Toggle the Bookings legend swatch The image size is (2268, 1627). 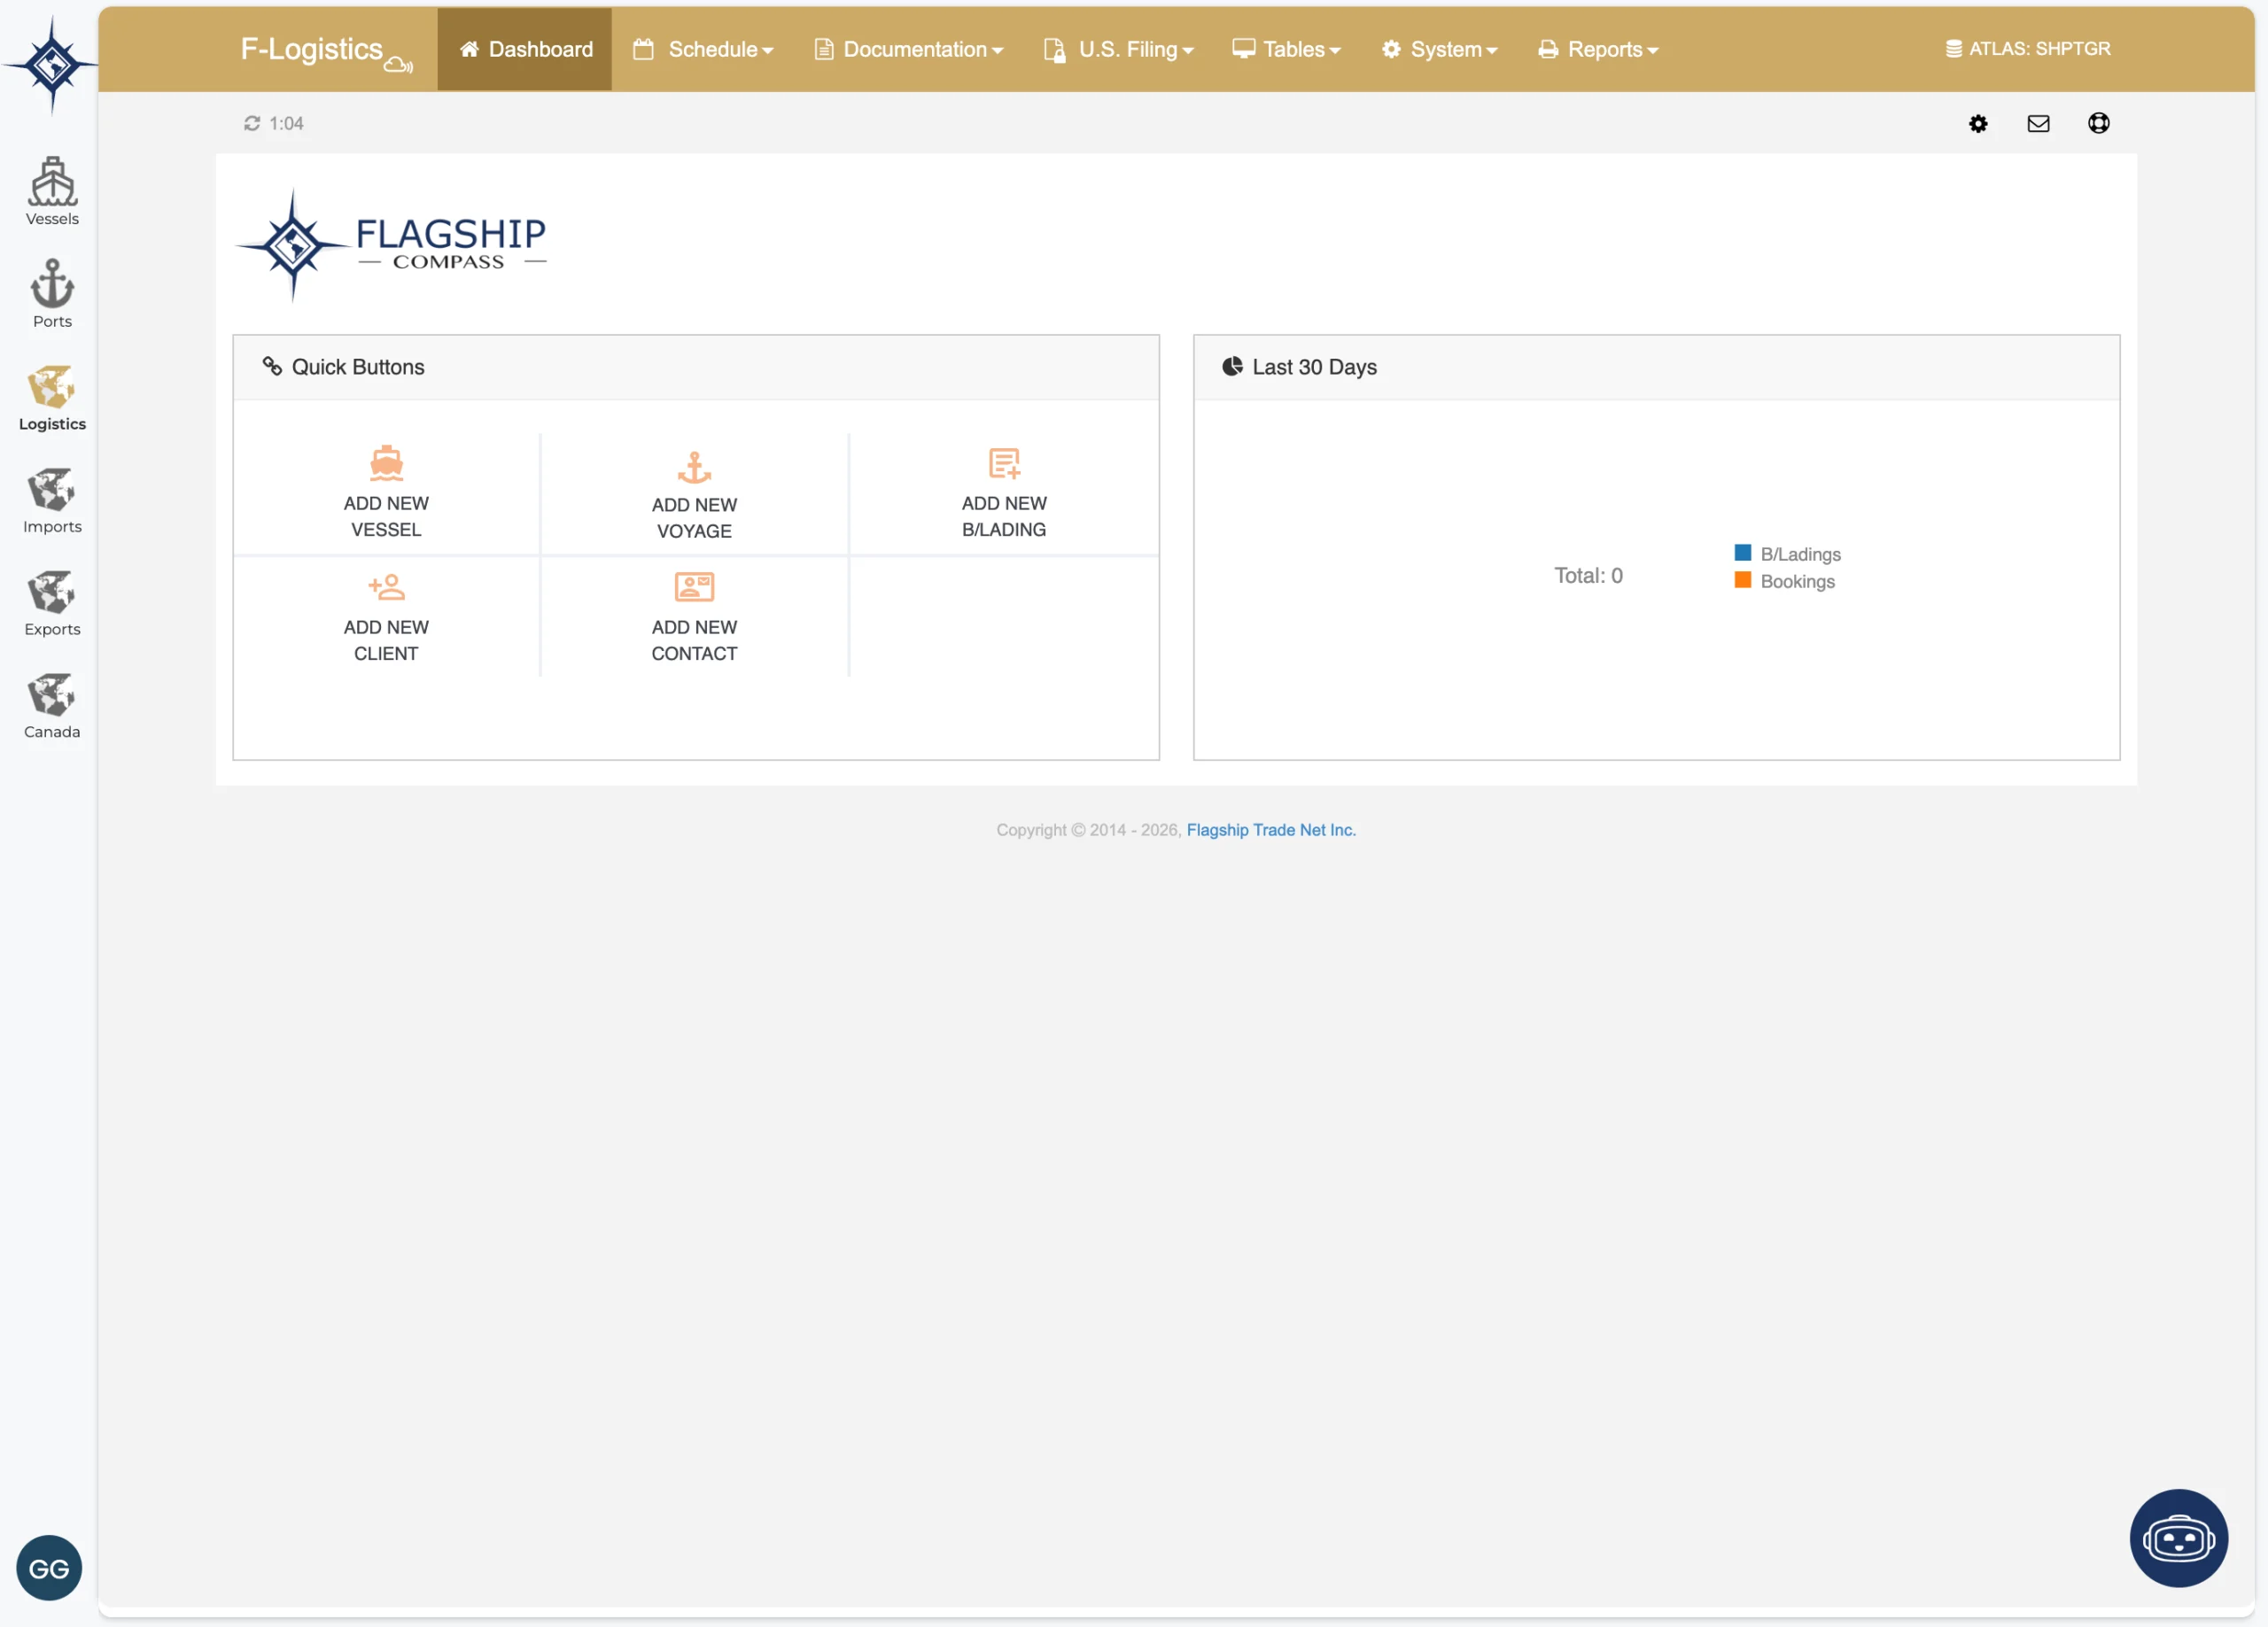coord(1742,580)
